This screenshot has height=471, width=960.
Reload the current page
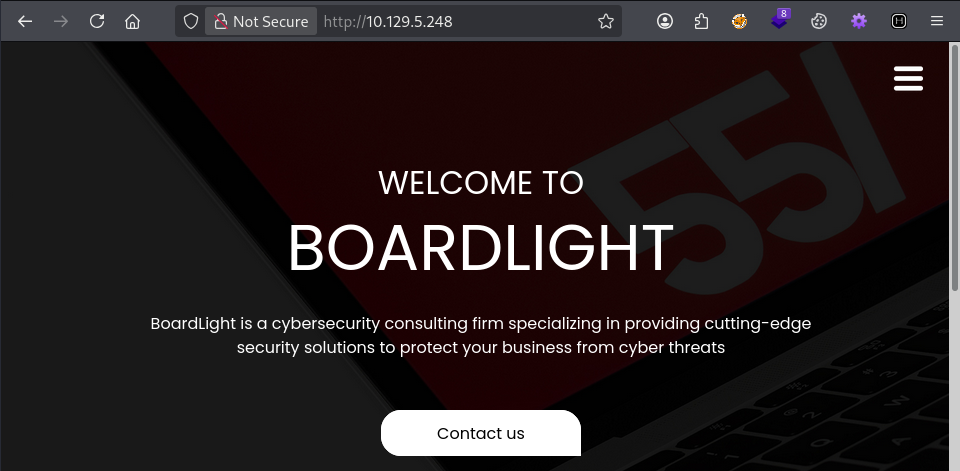(97, 21)
